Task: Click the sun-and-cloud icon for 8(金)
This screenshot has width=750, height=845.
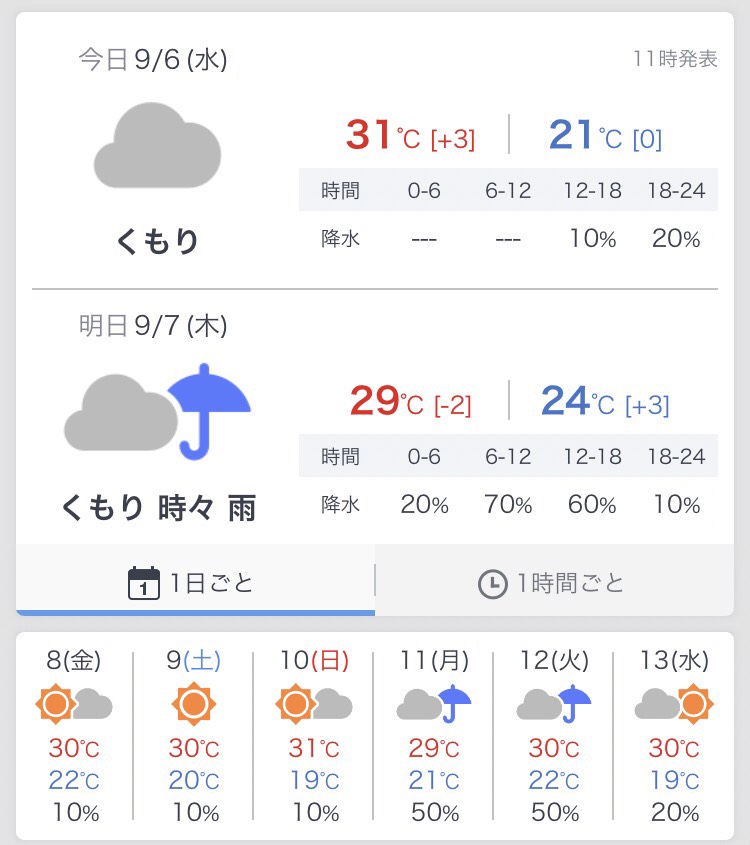Action: coord(74,705)
